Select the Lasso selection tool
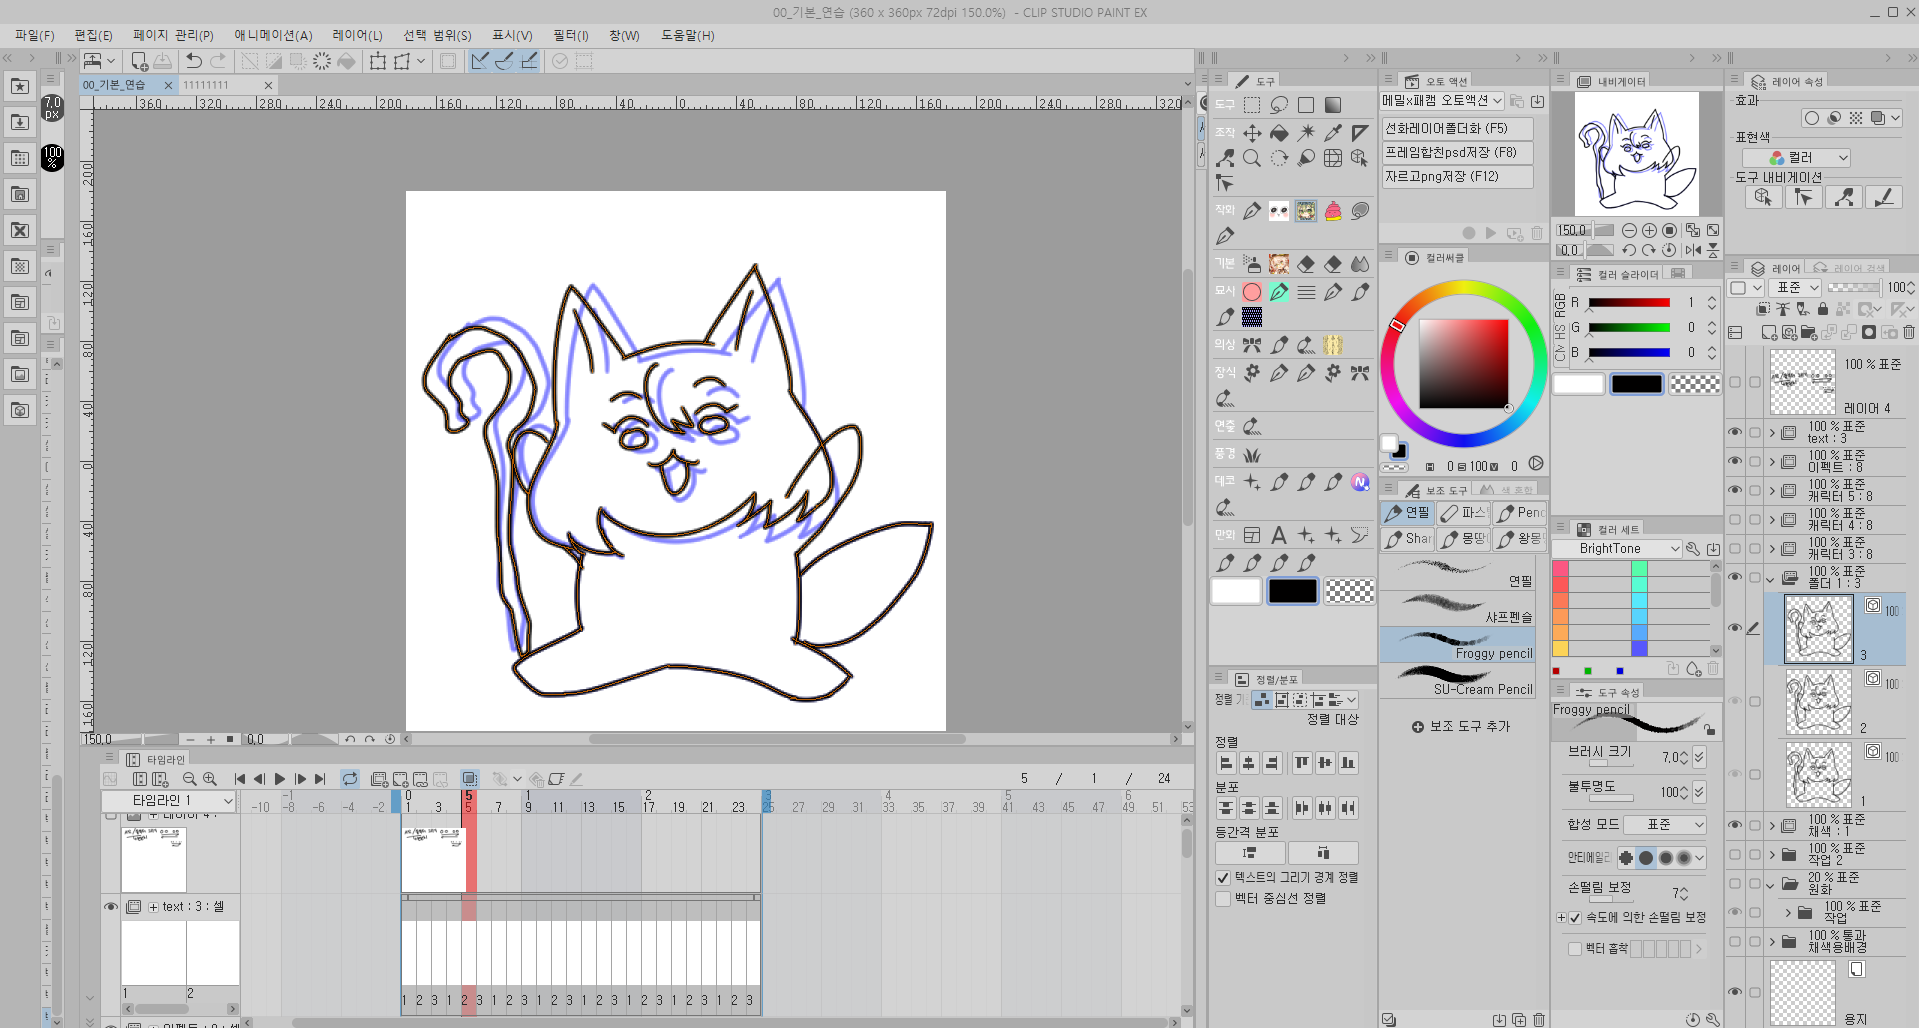Screen dimensions: 1919x1028 coord(1279,105)
